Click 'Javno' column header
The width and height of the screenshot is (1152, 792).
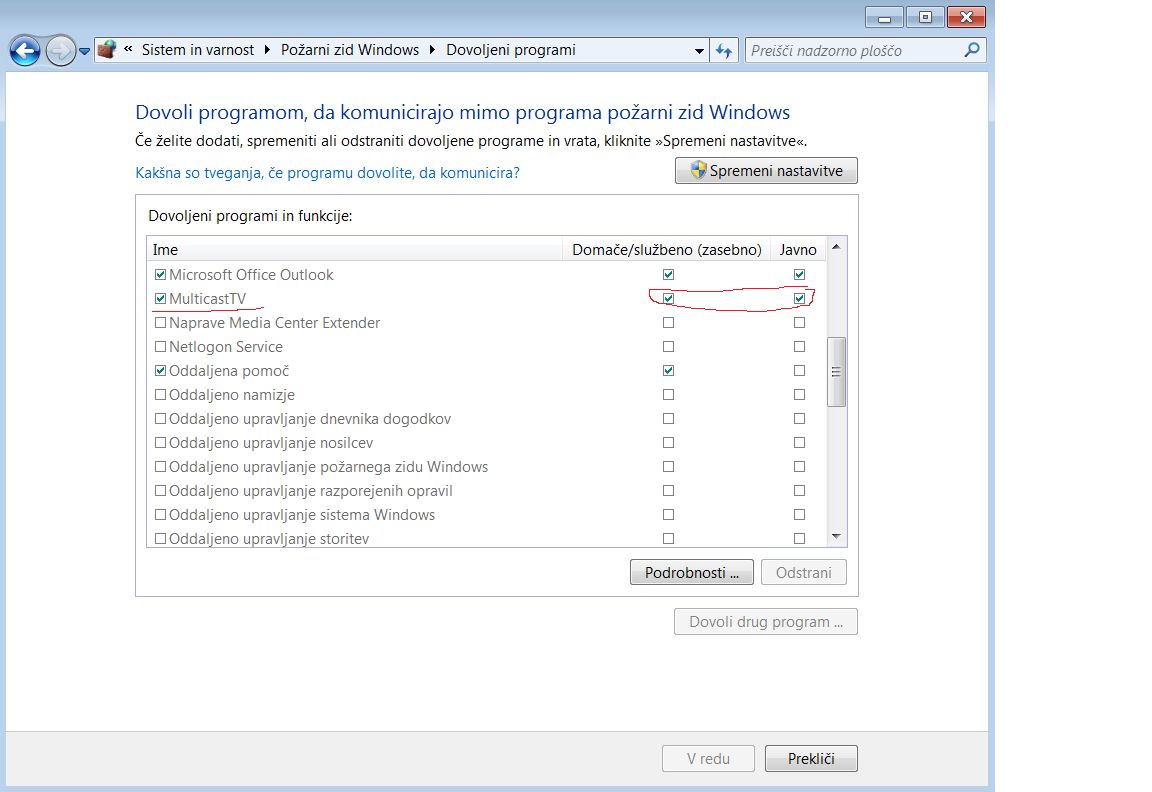tap(798, 250)
